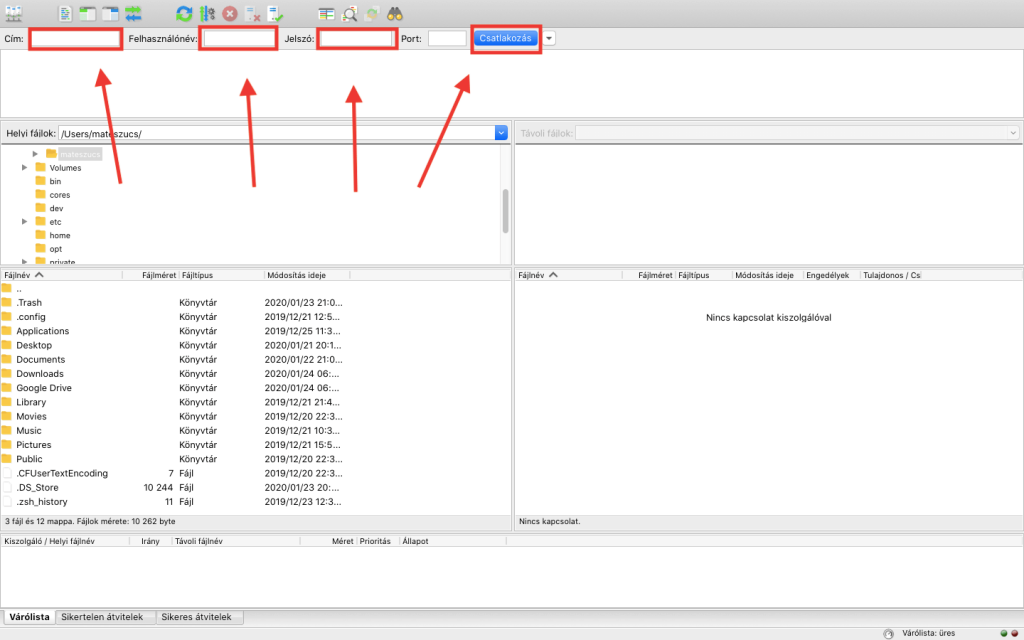Screen dimensions: 1024x640
Task: Focus the Cím host input field
Action: point(76,39)
